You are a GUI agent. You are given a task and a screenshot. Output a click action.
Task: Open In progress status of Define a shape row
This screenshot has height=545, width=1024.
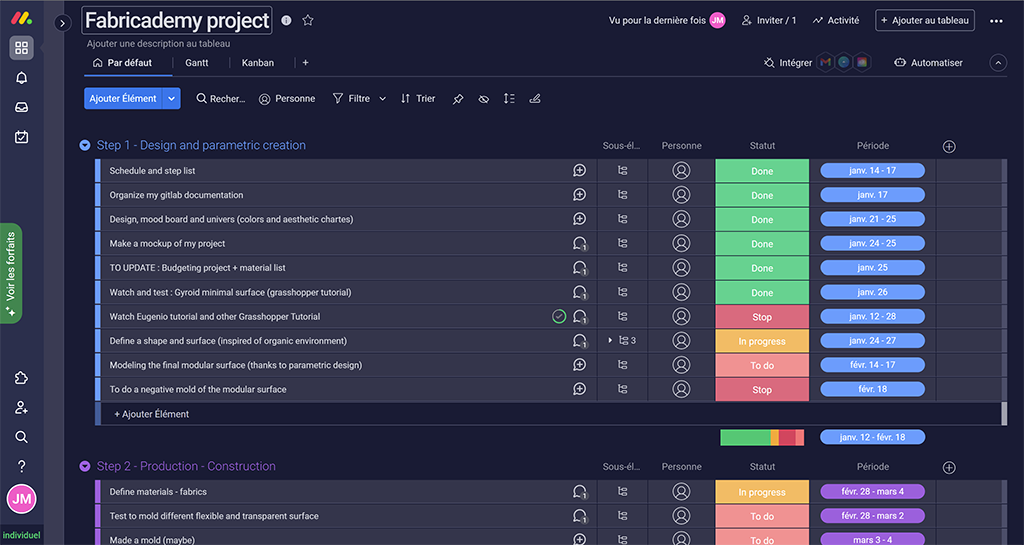pyautogui.click(x=762, y=341)
